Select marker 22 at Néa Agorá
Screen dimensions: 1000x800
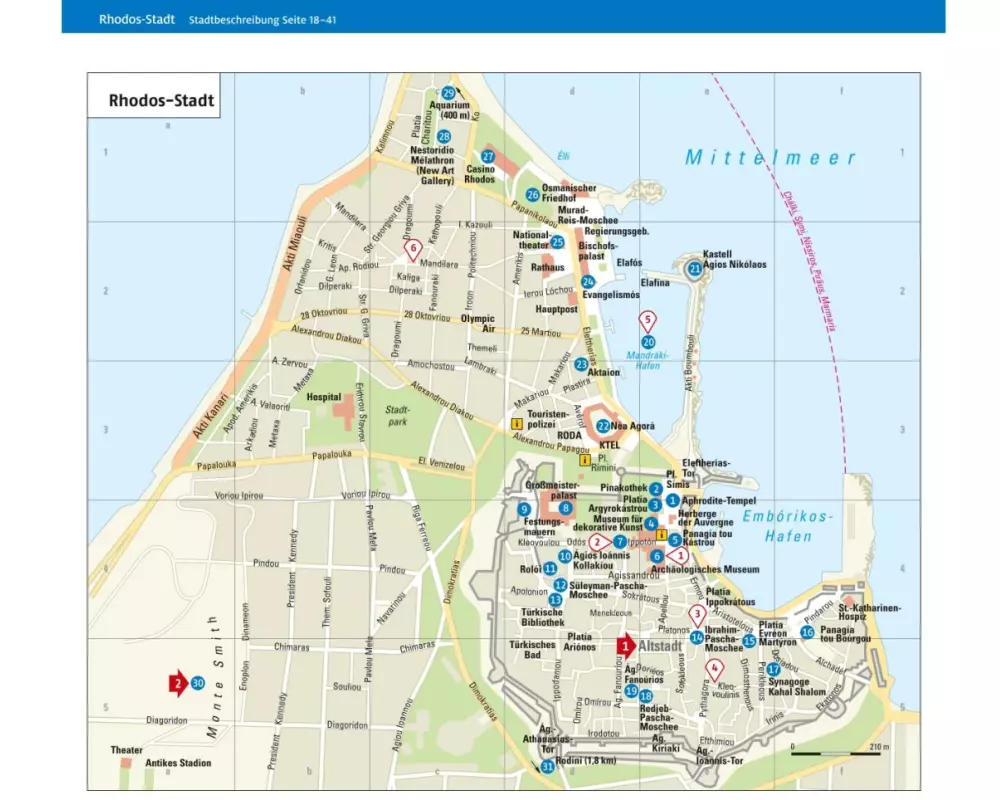pyautogui.click(x=602, y=426)
